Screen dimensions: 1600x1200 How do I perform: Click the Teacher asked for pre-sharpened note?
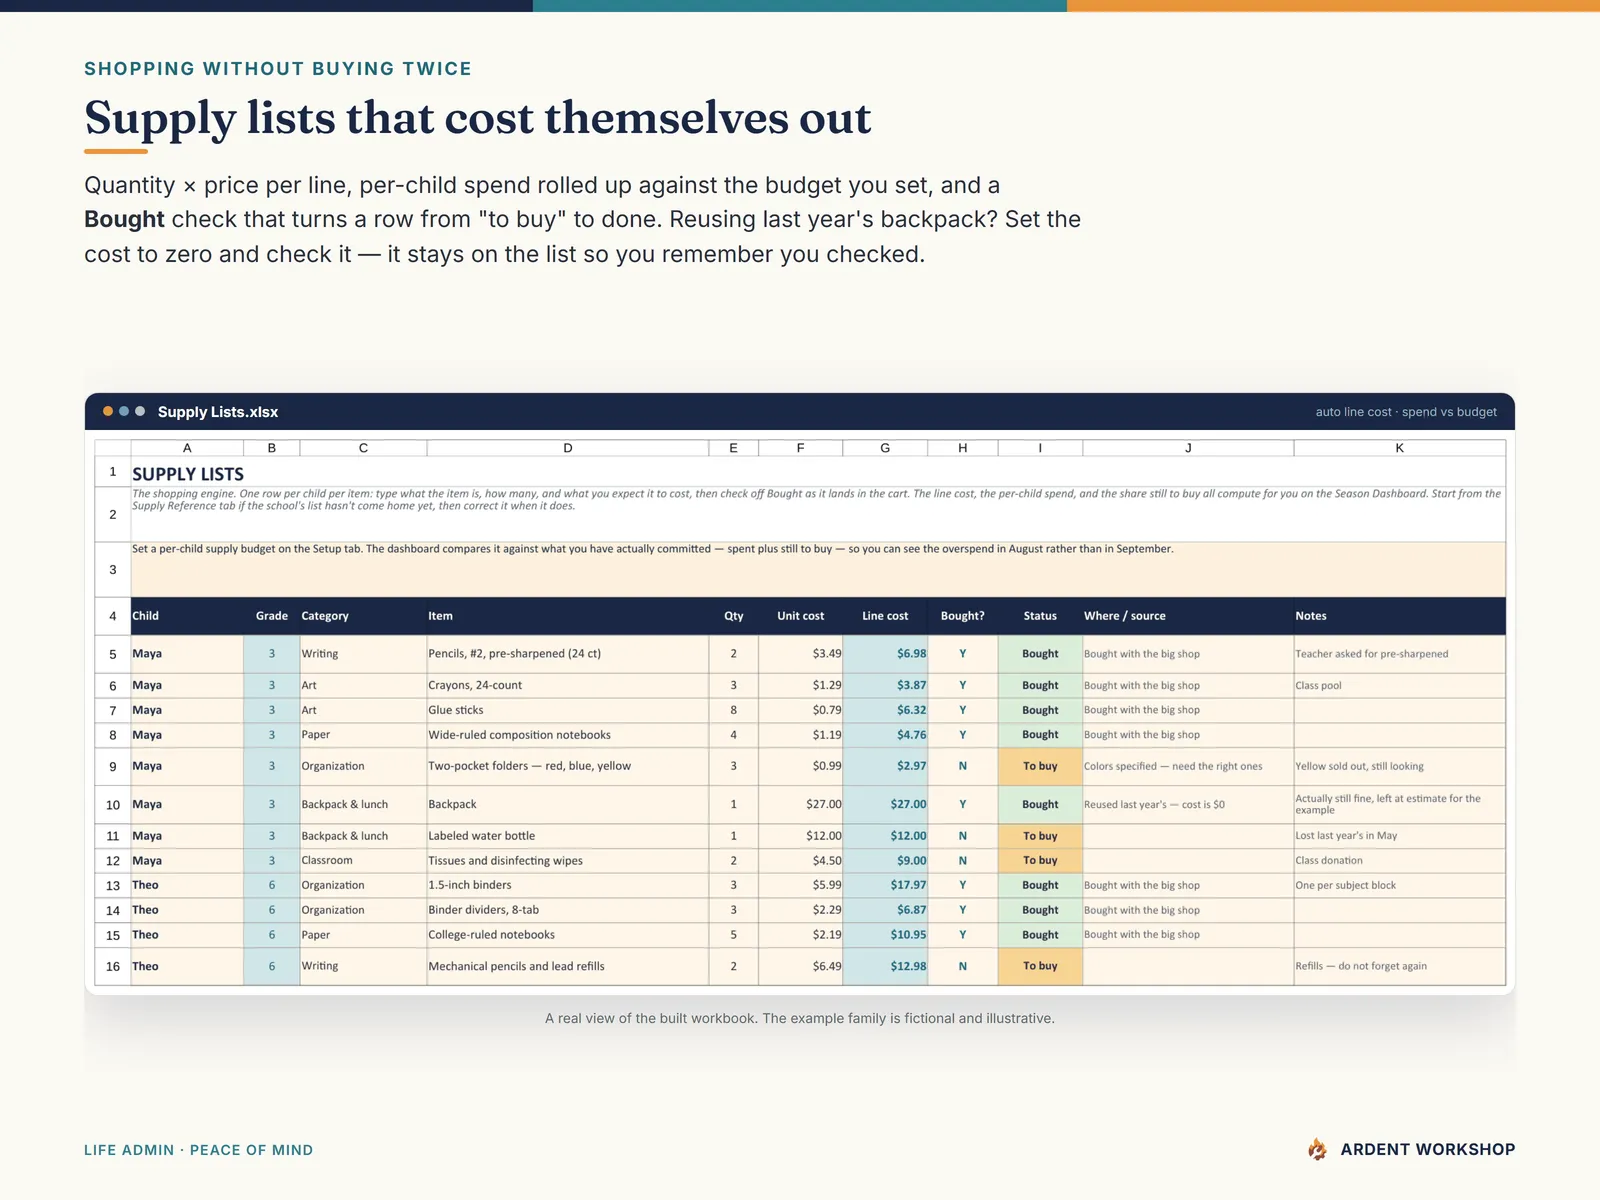(x=1400, y=654)
